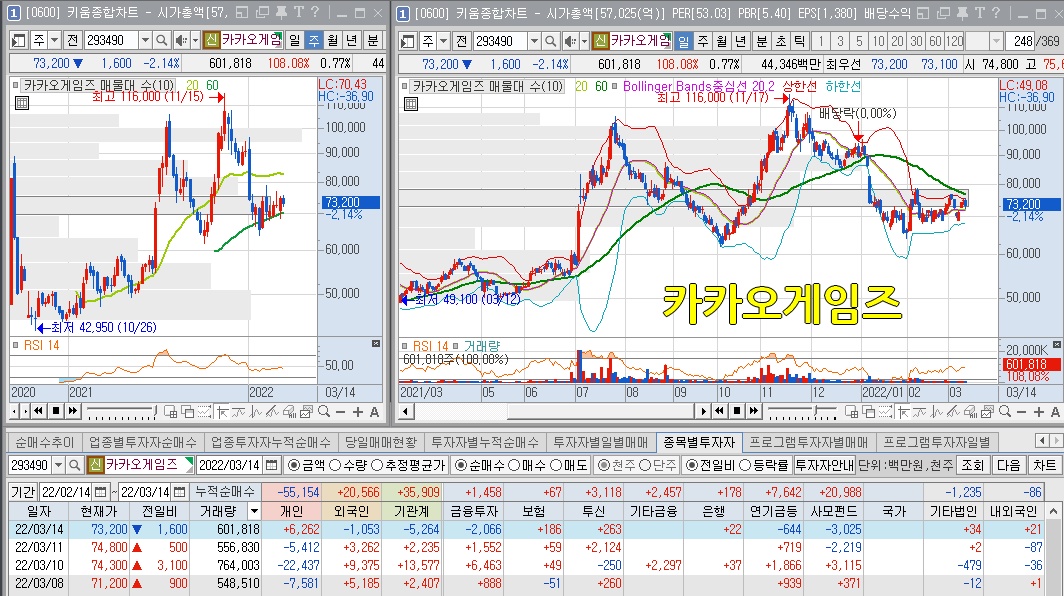
Task: Click the search magnifier in left chart window
Action: point(162,41)
